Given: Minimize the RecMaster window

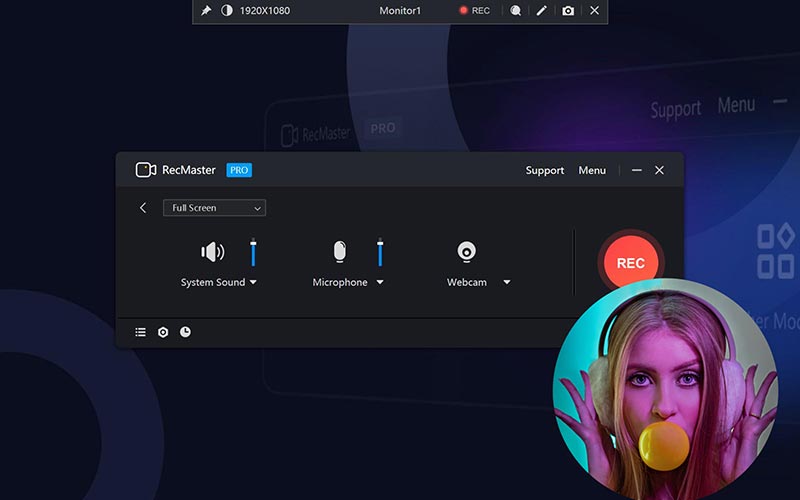Looking at the screenshot, I should coord(637,170).
